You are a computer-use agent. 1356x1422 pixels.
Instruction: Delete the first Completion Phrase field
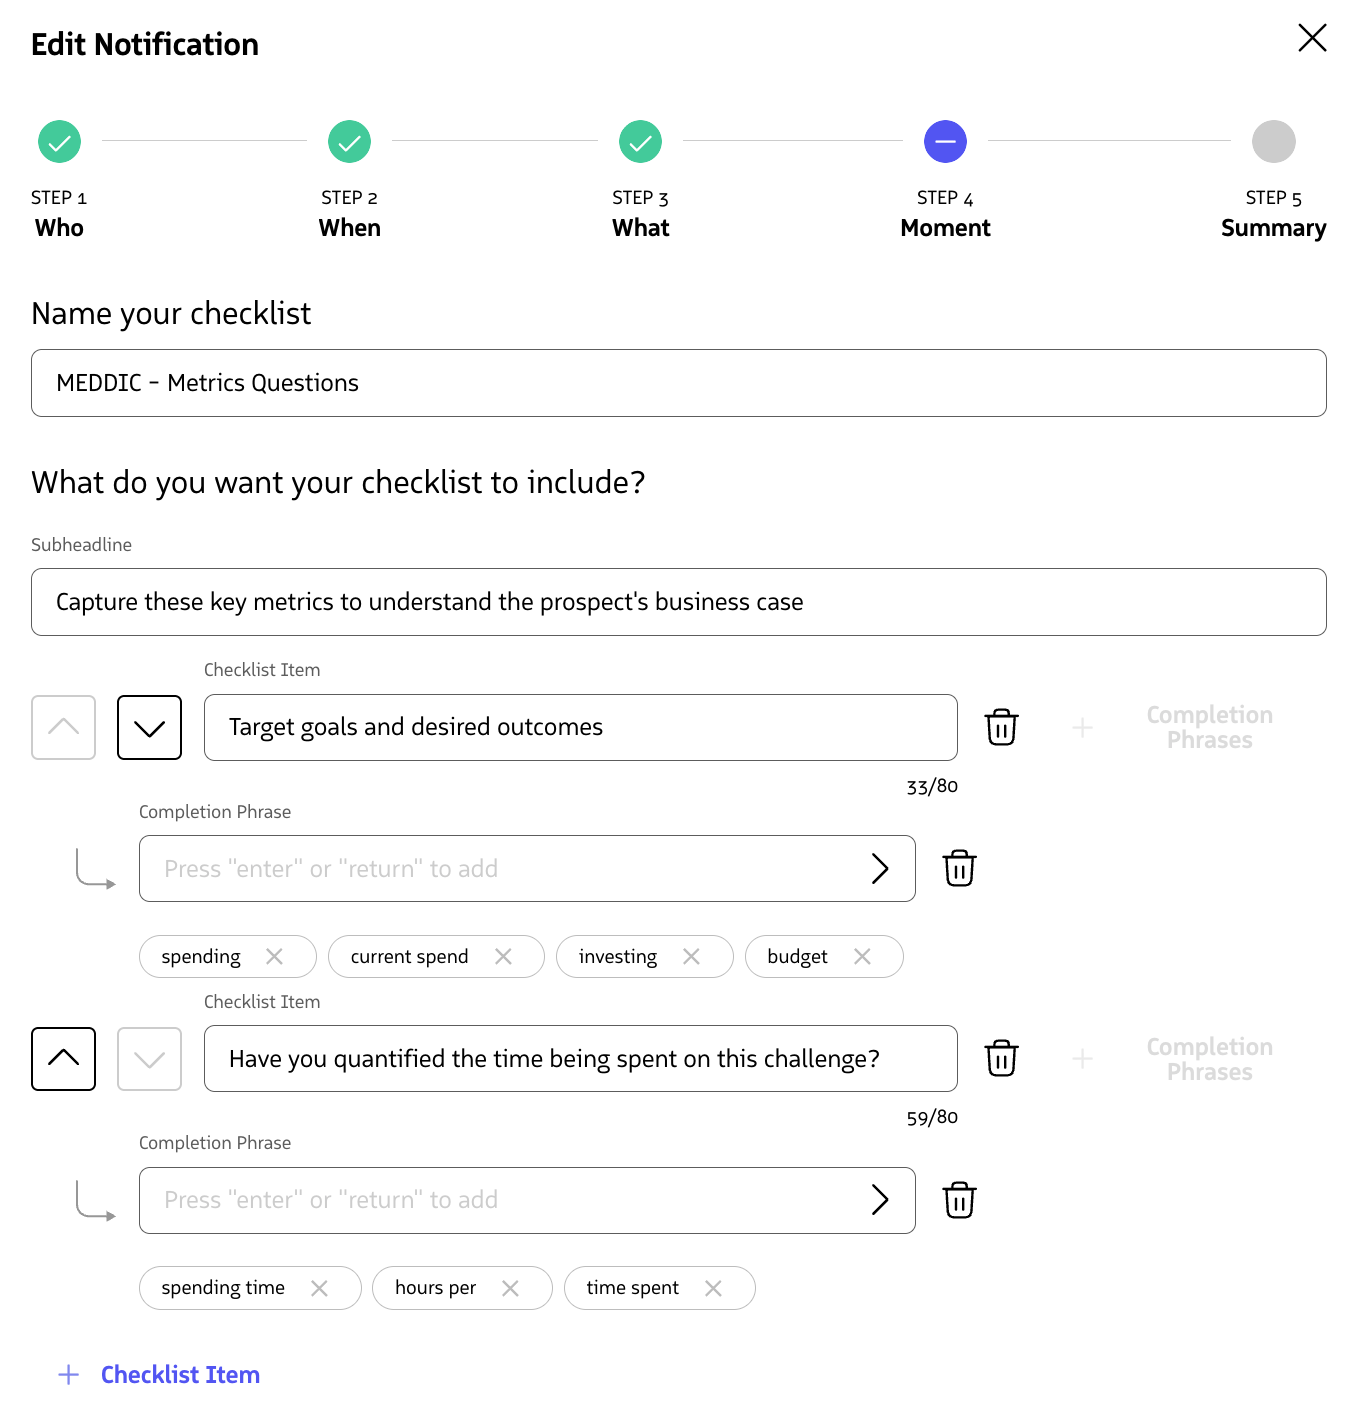click(x=959, y=868)
